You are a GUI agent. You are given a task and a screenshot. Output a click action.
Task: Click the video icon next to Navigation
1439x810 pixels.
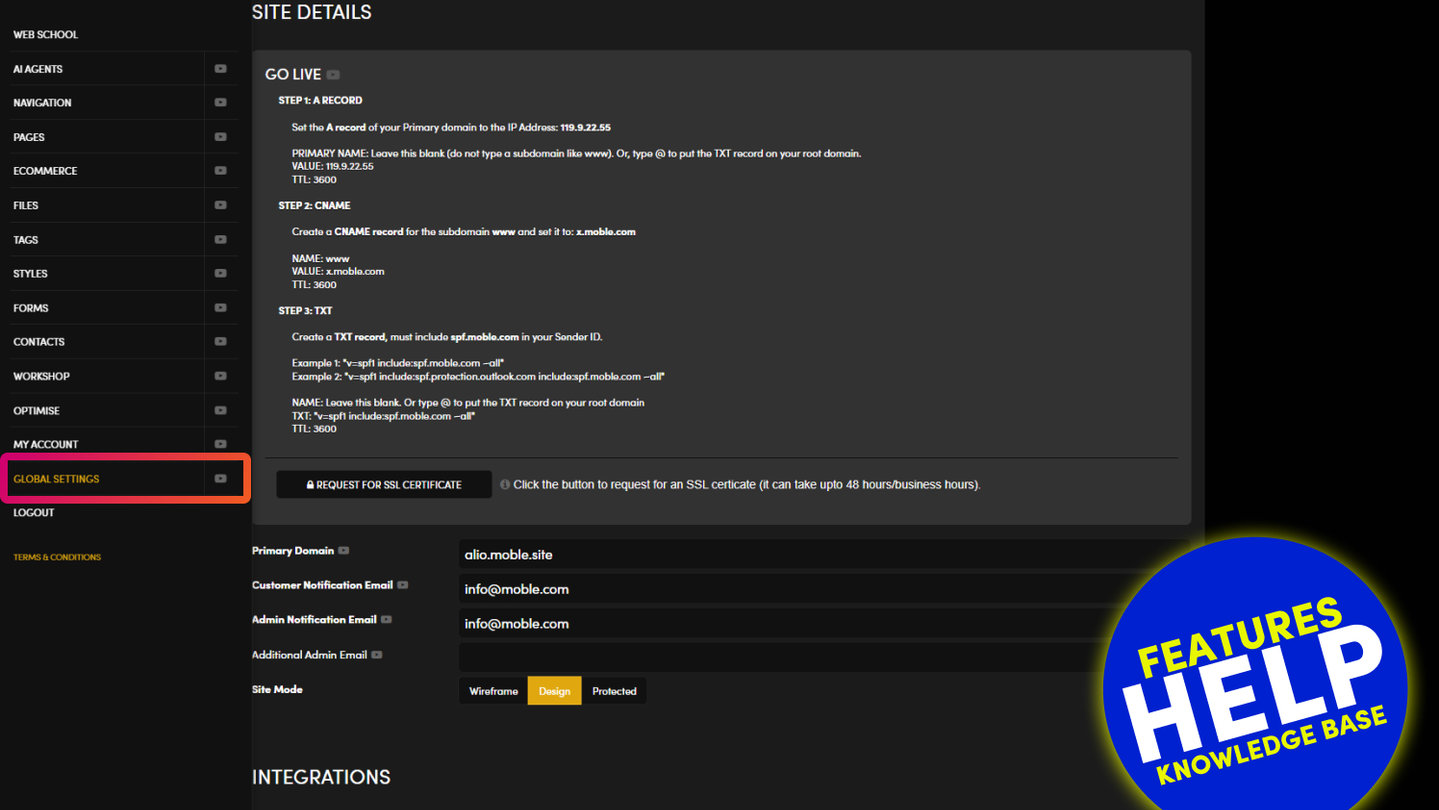pos(220,103)
